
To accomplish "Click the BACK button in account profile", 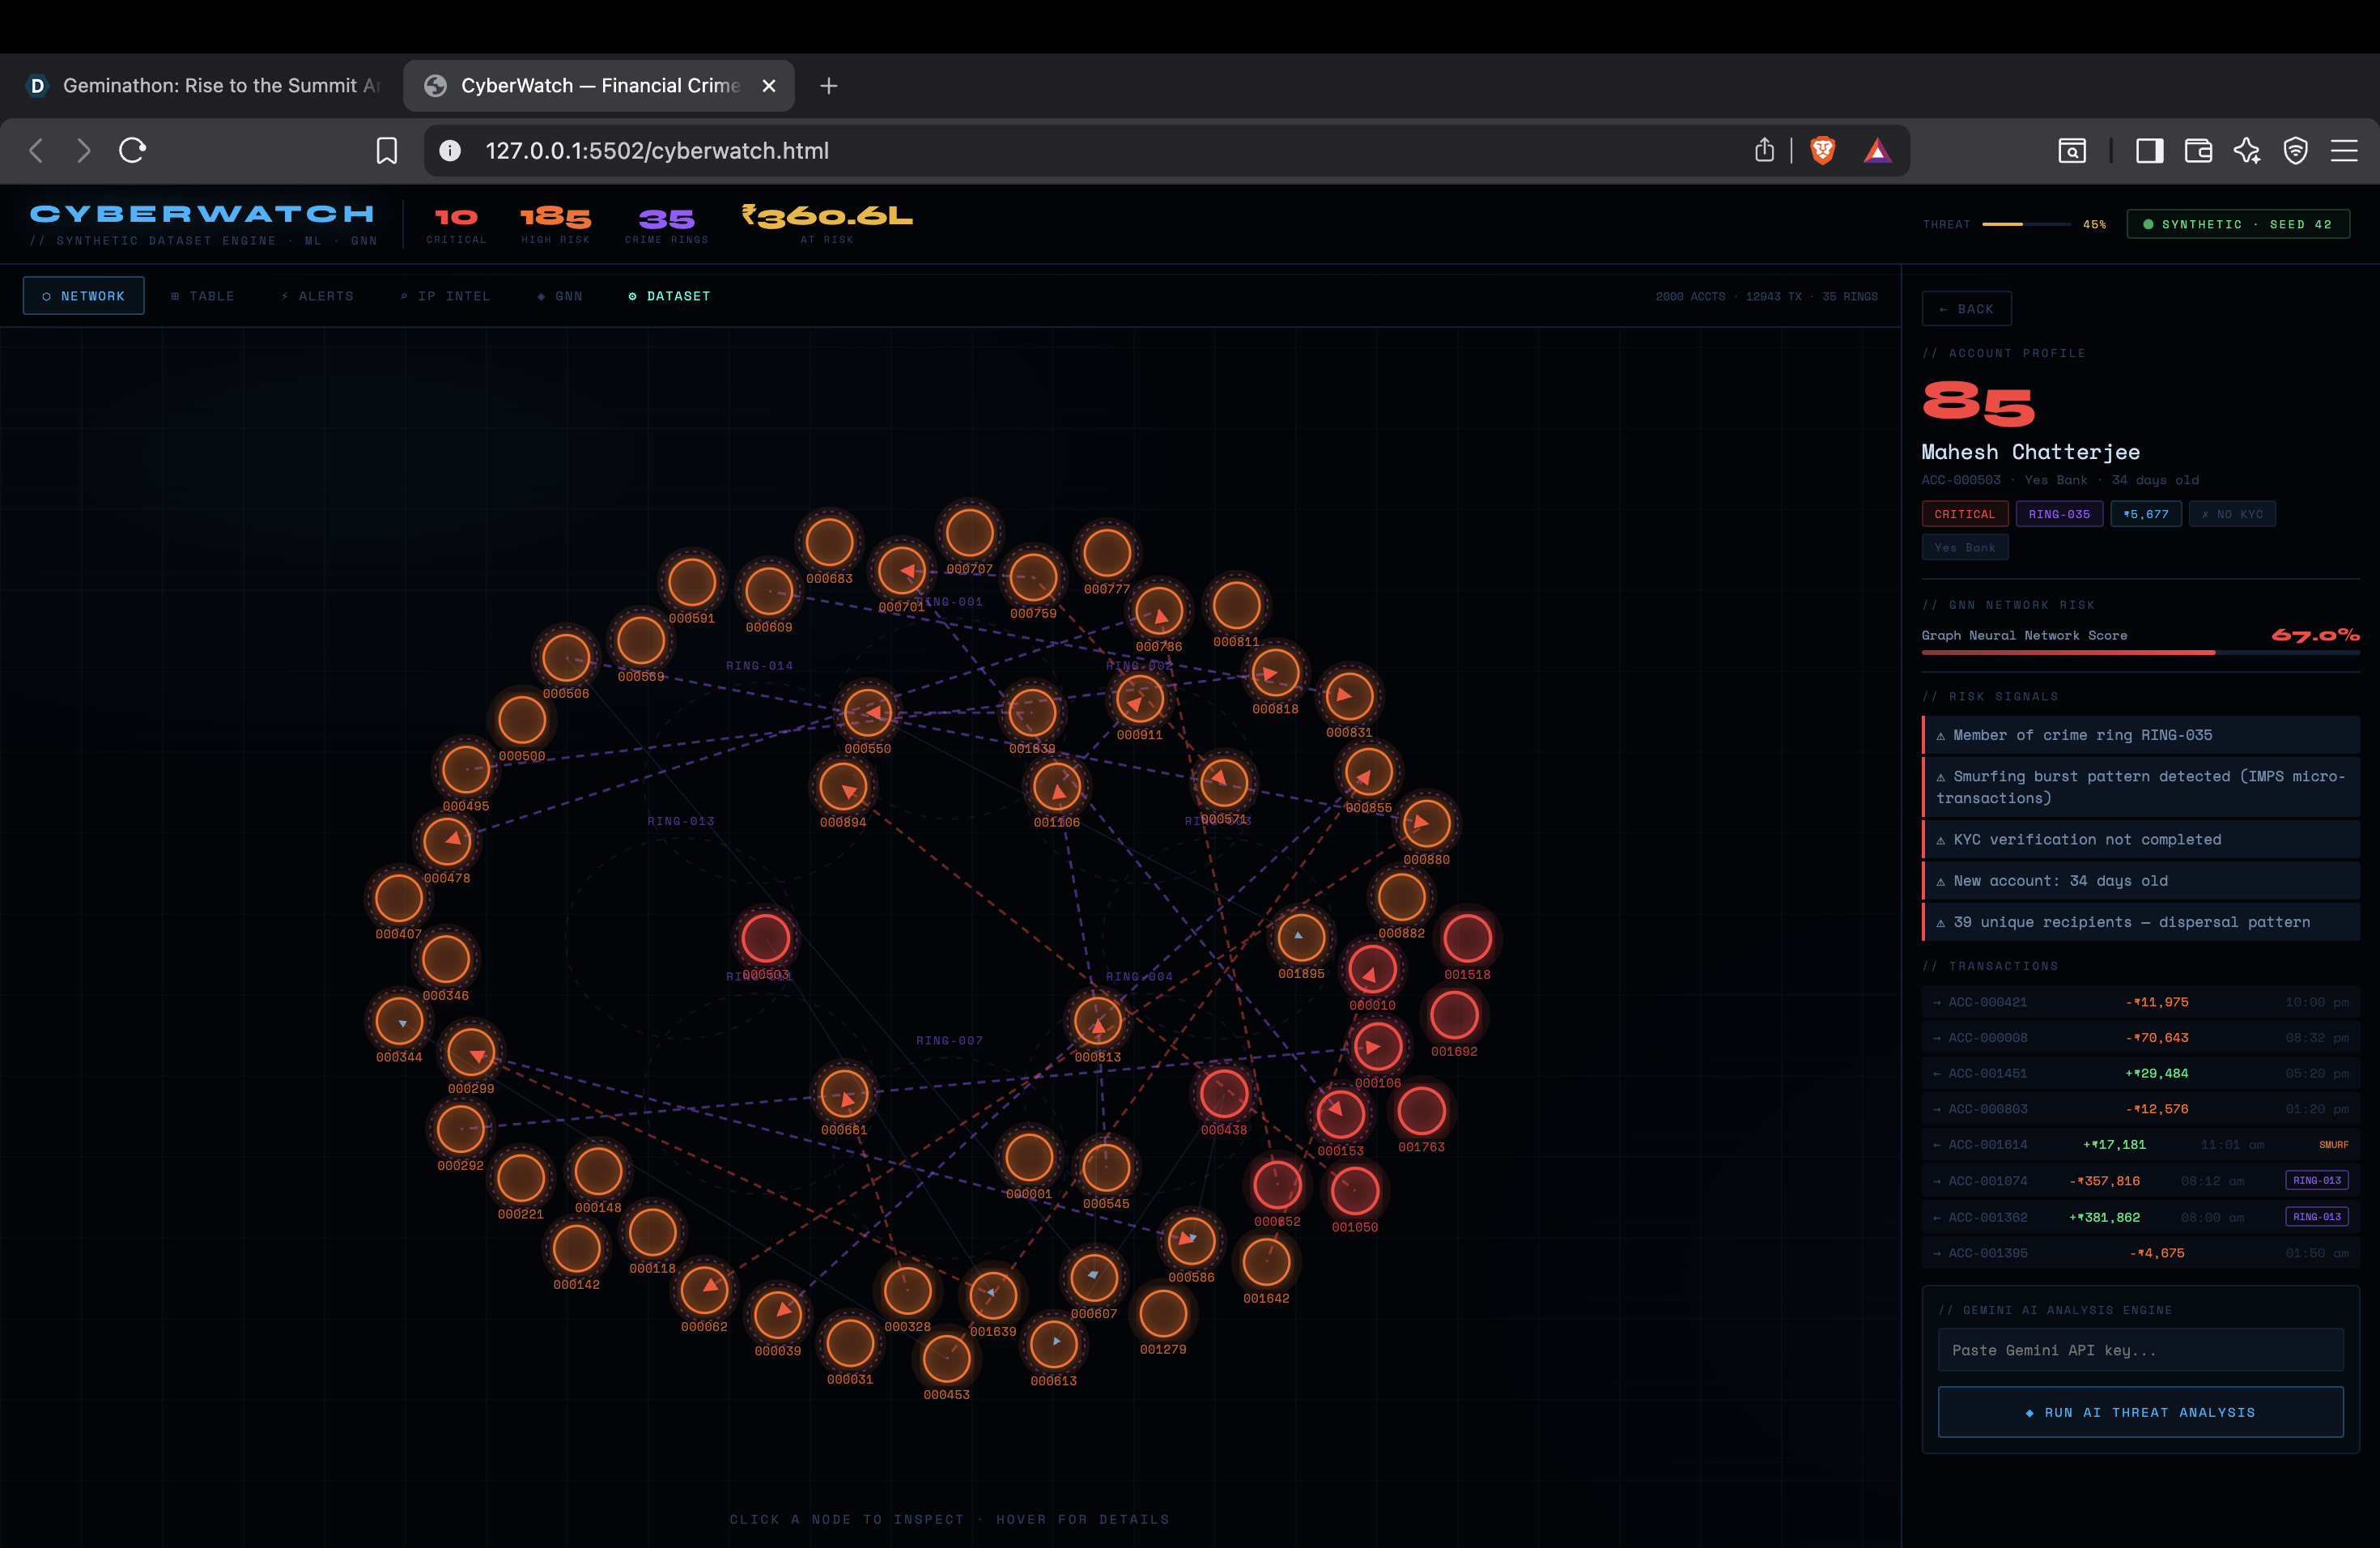I will 1966,309.
